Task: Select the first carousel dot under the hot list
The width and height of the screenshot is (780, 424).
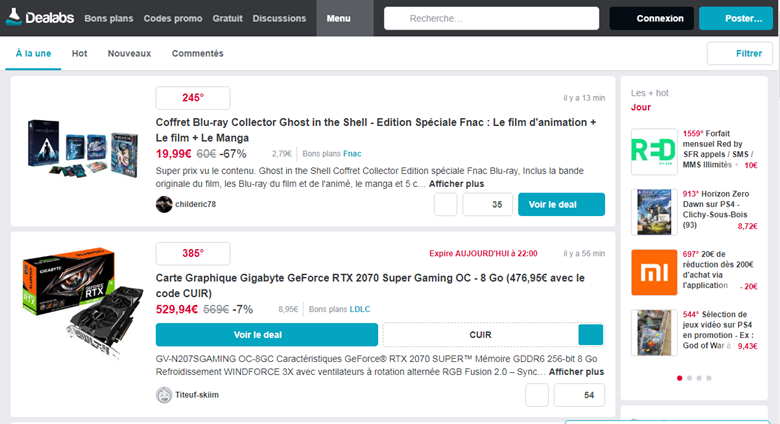Action: click(x=680, y=378)
